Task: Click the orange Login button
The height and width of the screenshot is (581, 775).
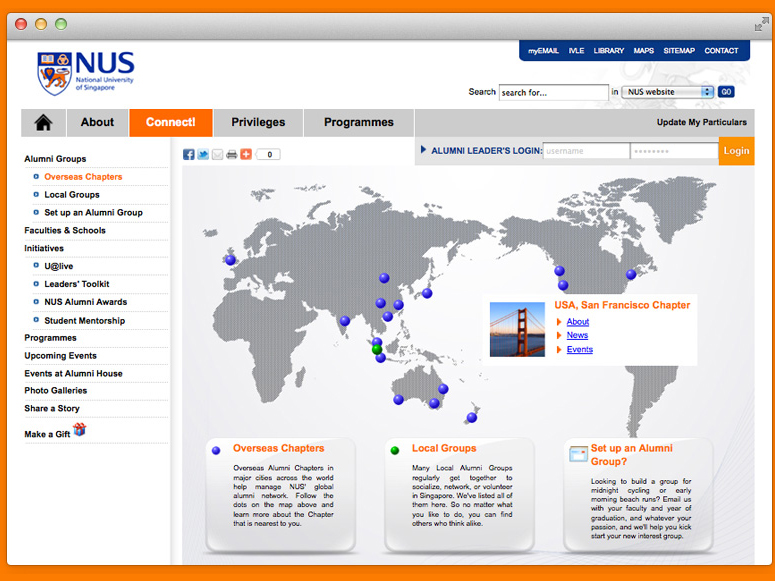Action: (x=736, y=151)
